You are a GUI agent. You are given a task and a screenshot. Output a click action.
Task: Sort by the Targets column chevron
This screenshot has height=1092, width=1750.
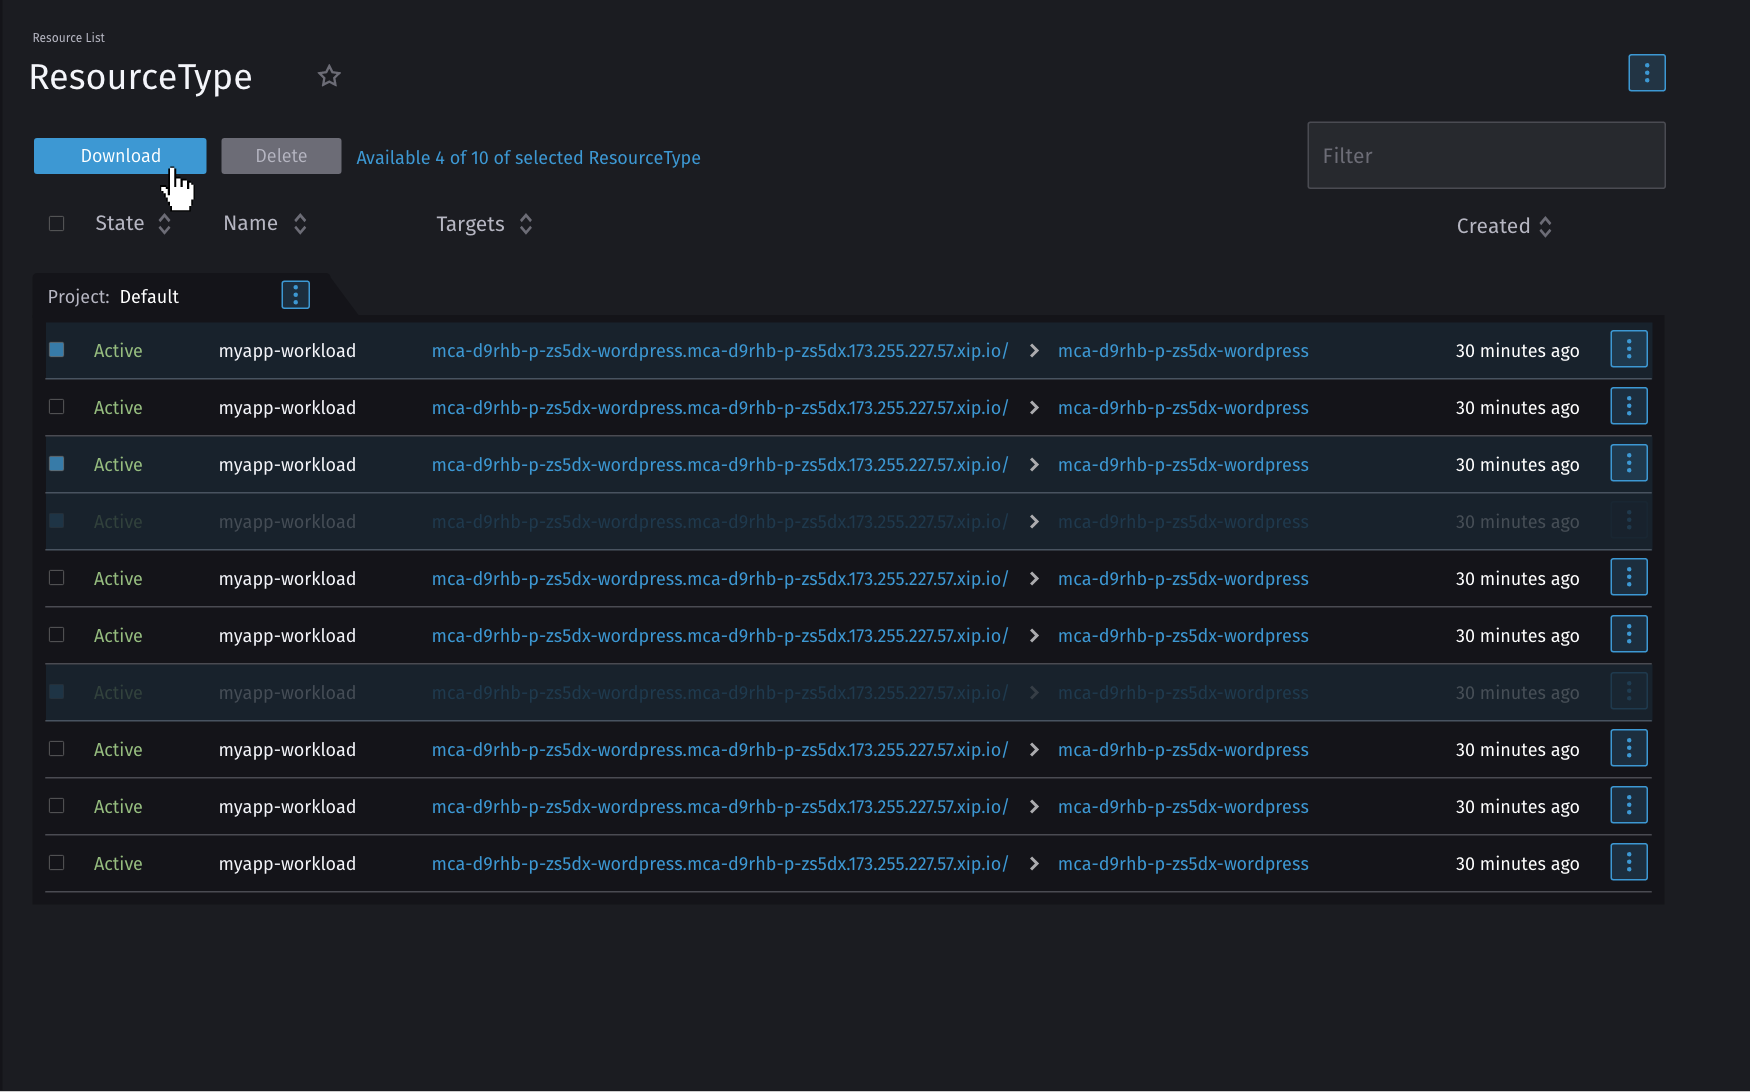(x=526, y=224)
